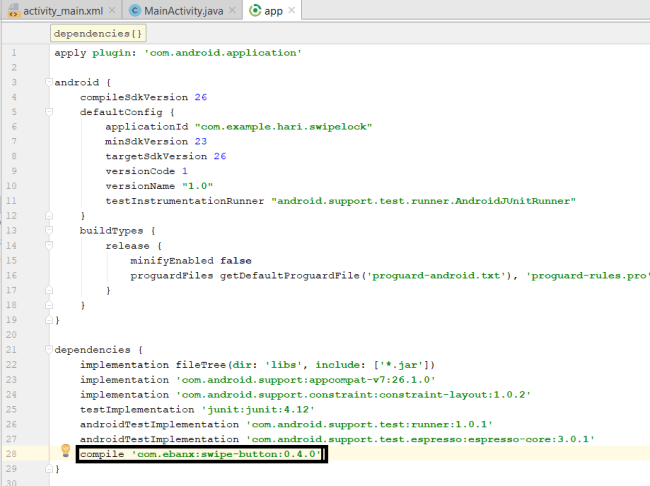Close the app tab

pos(292,10)
